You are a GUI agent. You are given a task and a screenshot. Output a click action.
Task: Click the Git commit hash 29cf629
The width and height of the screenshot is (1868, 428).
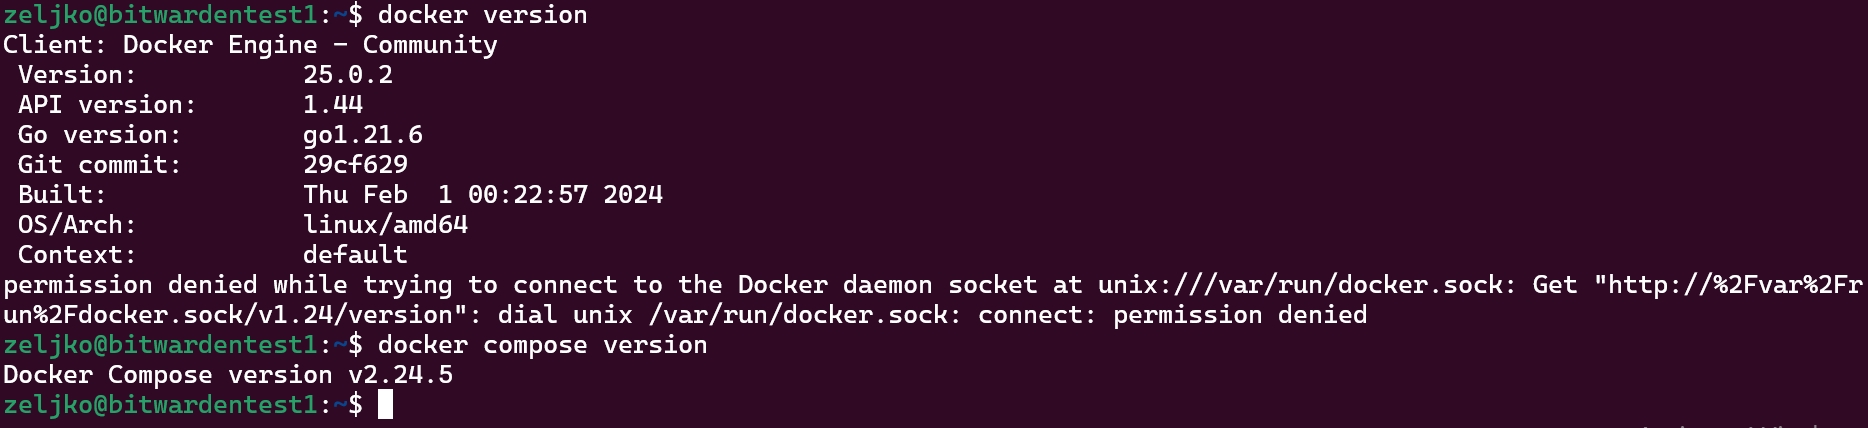pyautogui.click(x=356, y=165)
